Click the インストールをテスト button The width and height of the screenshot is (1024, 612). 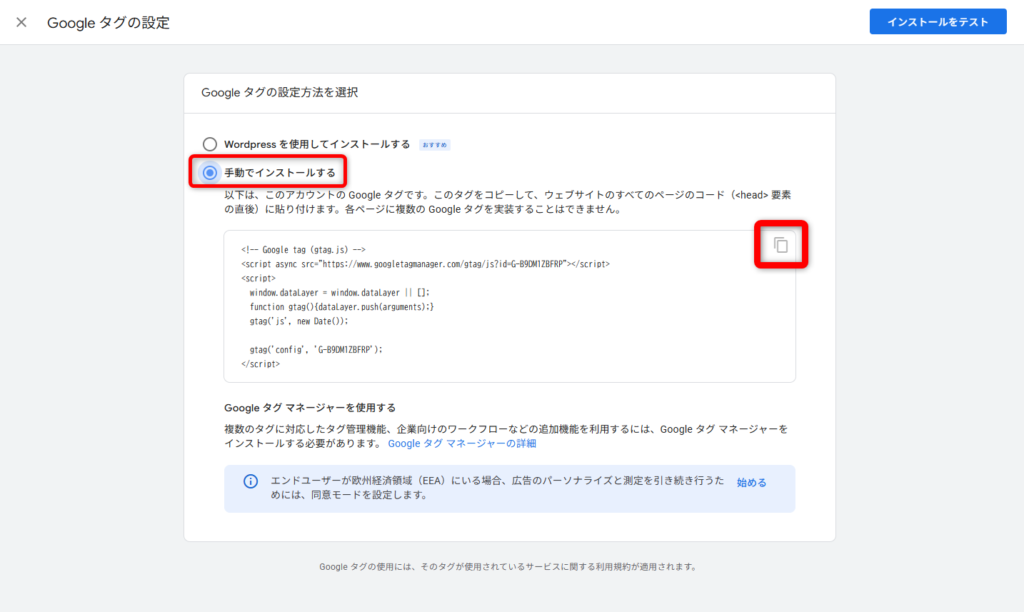(938, 22)
